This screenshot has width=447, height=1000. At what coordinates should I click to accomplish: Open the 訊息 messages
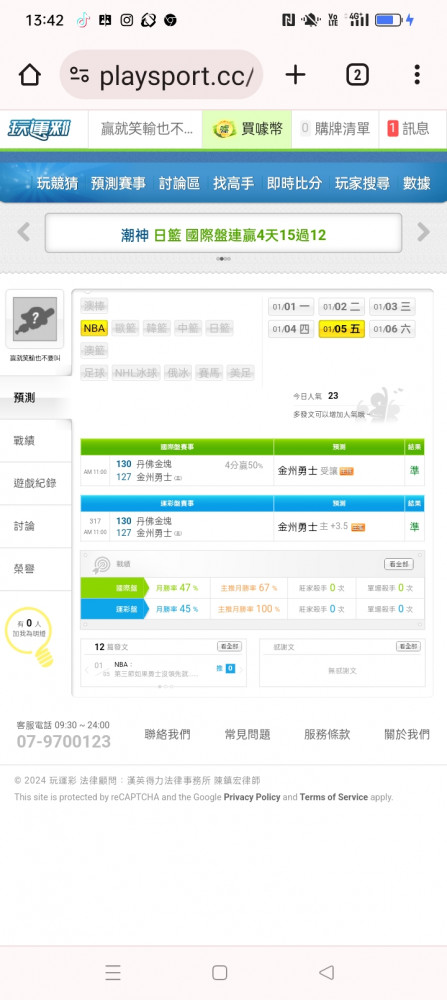[x=409, y=129]
